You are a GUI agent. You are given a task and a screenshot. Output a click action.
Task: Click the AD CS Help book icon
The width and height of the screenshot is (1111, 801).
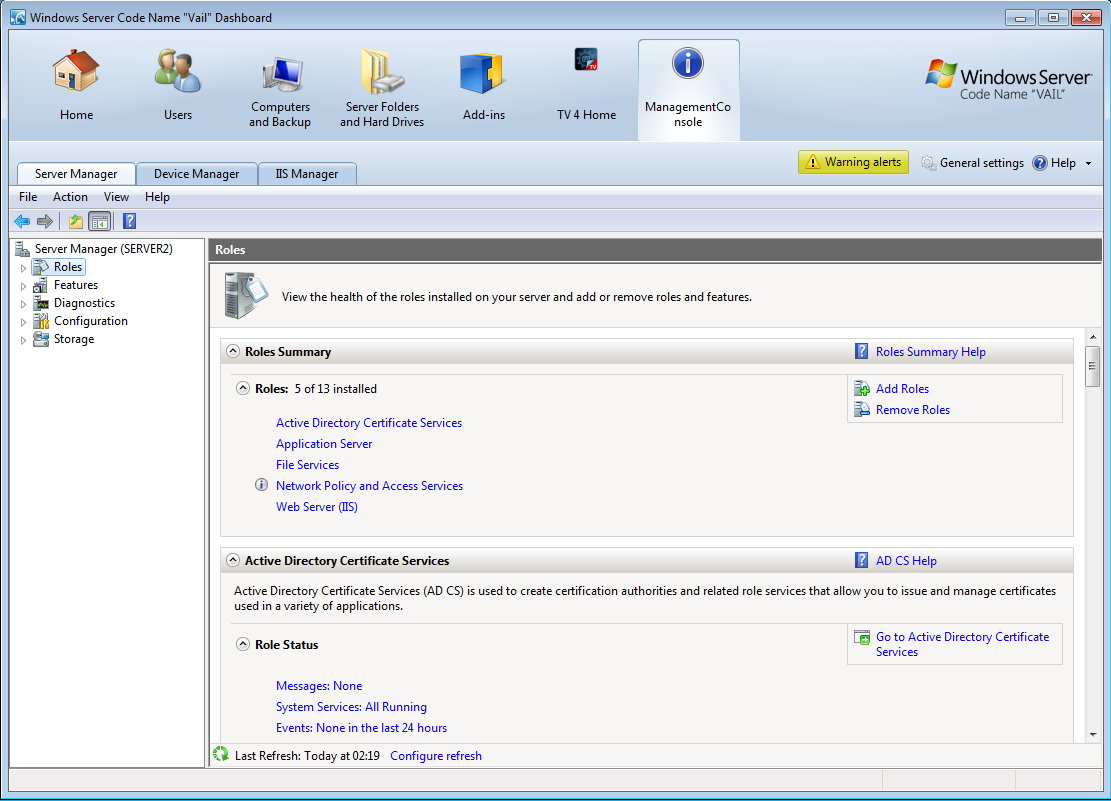[862, 561]
